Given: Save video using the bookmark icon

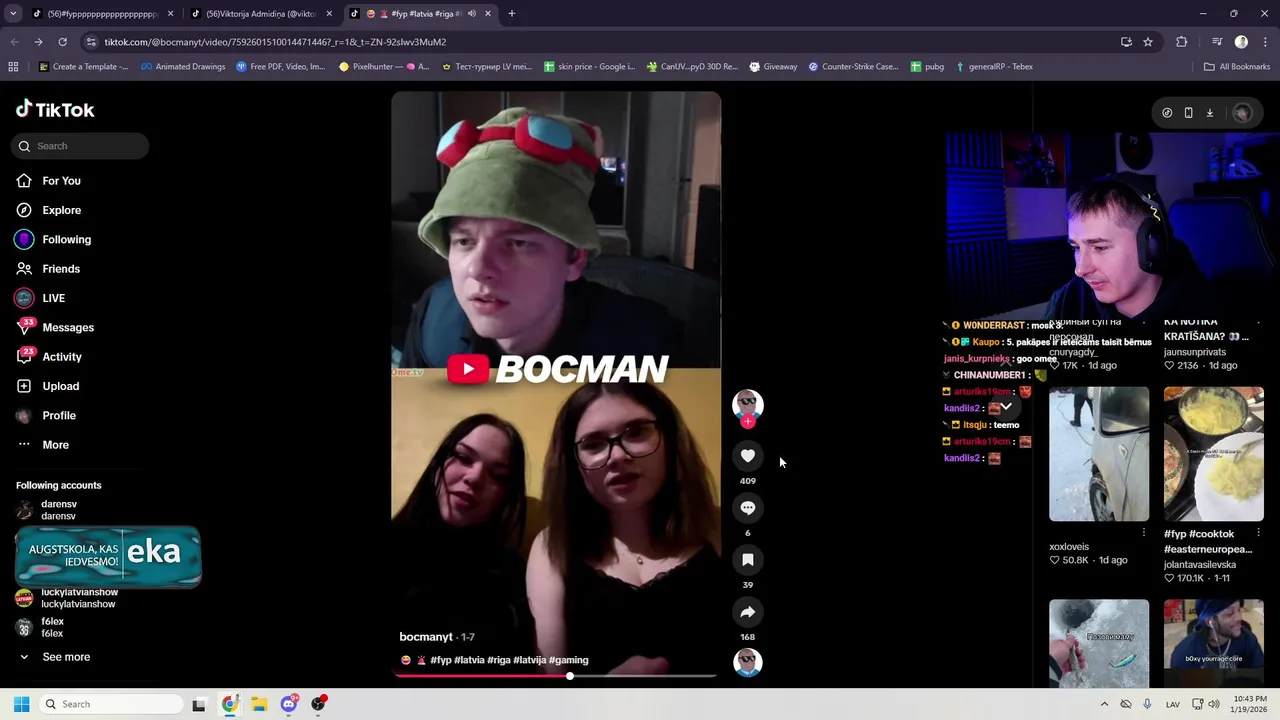Looking at the screenshot, I should click(x=748, y=560).
